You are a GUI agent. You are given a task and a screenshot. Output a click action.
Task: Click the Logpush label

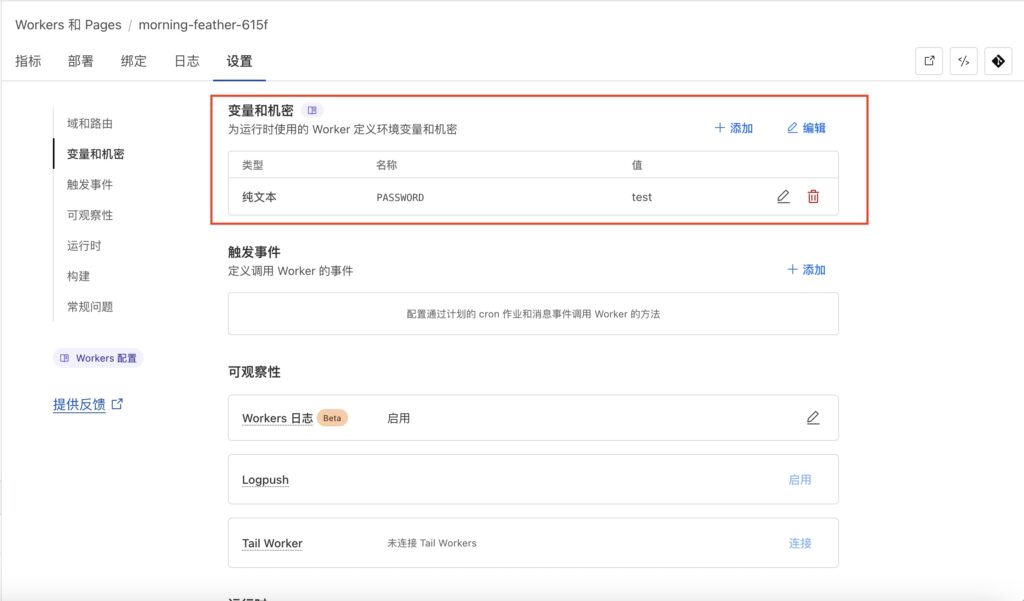point(265,480)
